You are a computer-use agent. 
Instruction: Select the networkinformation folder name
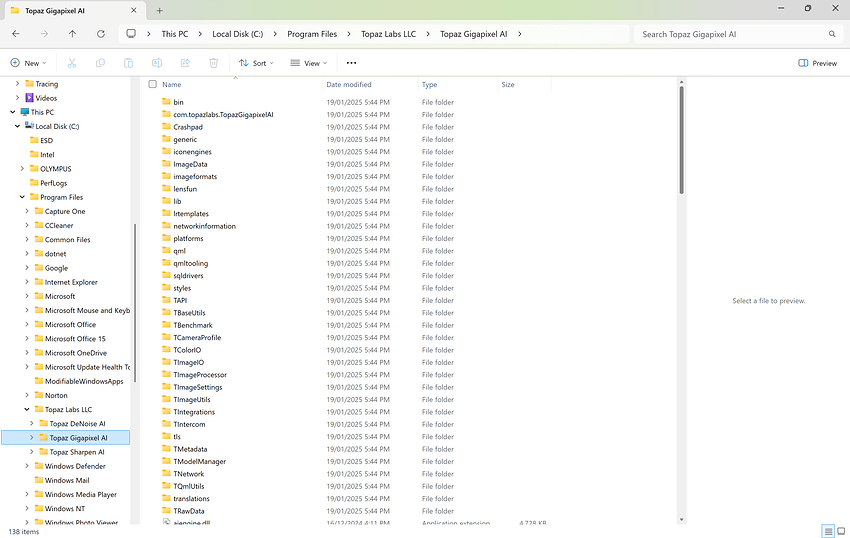pyautogui.click(x=204, y=226)
